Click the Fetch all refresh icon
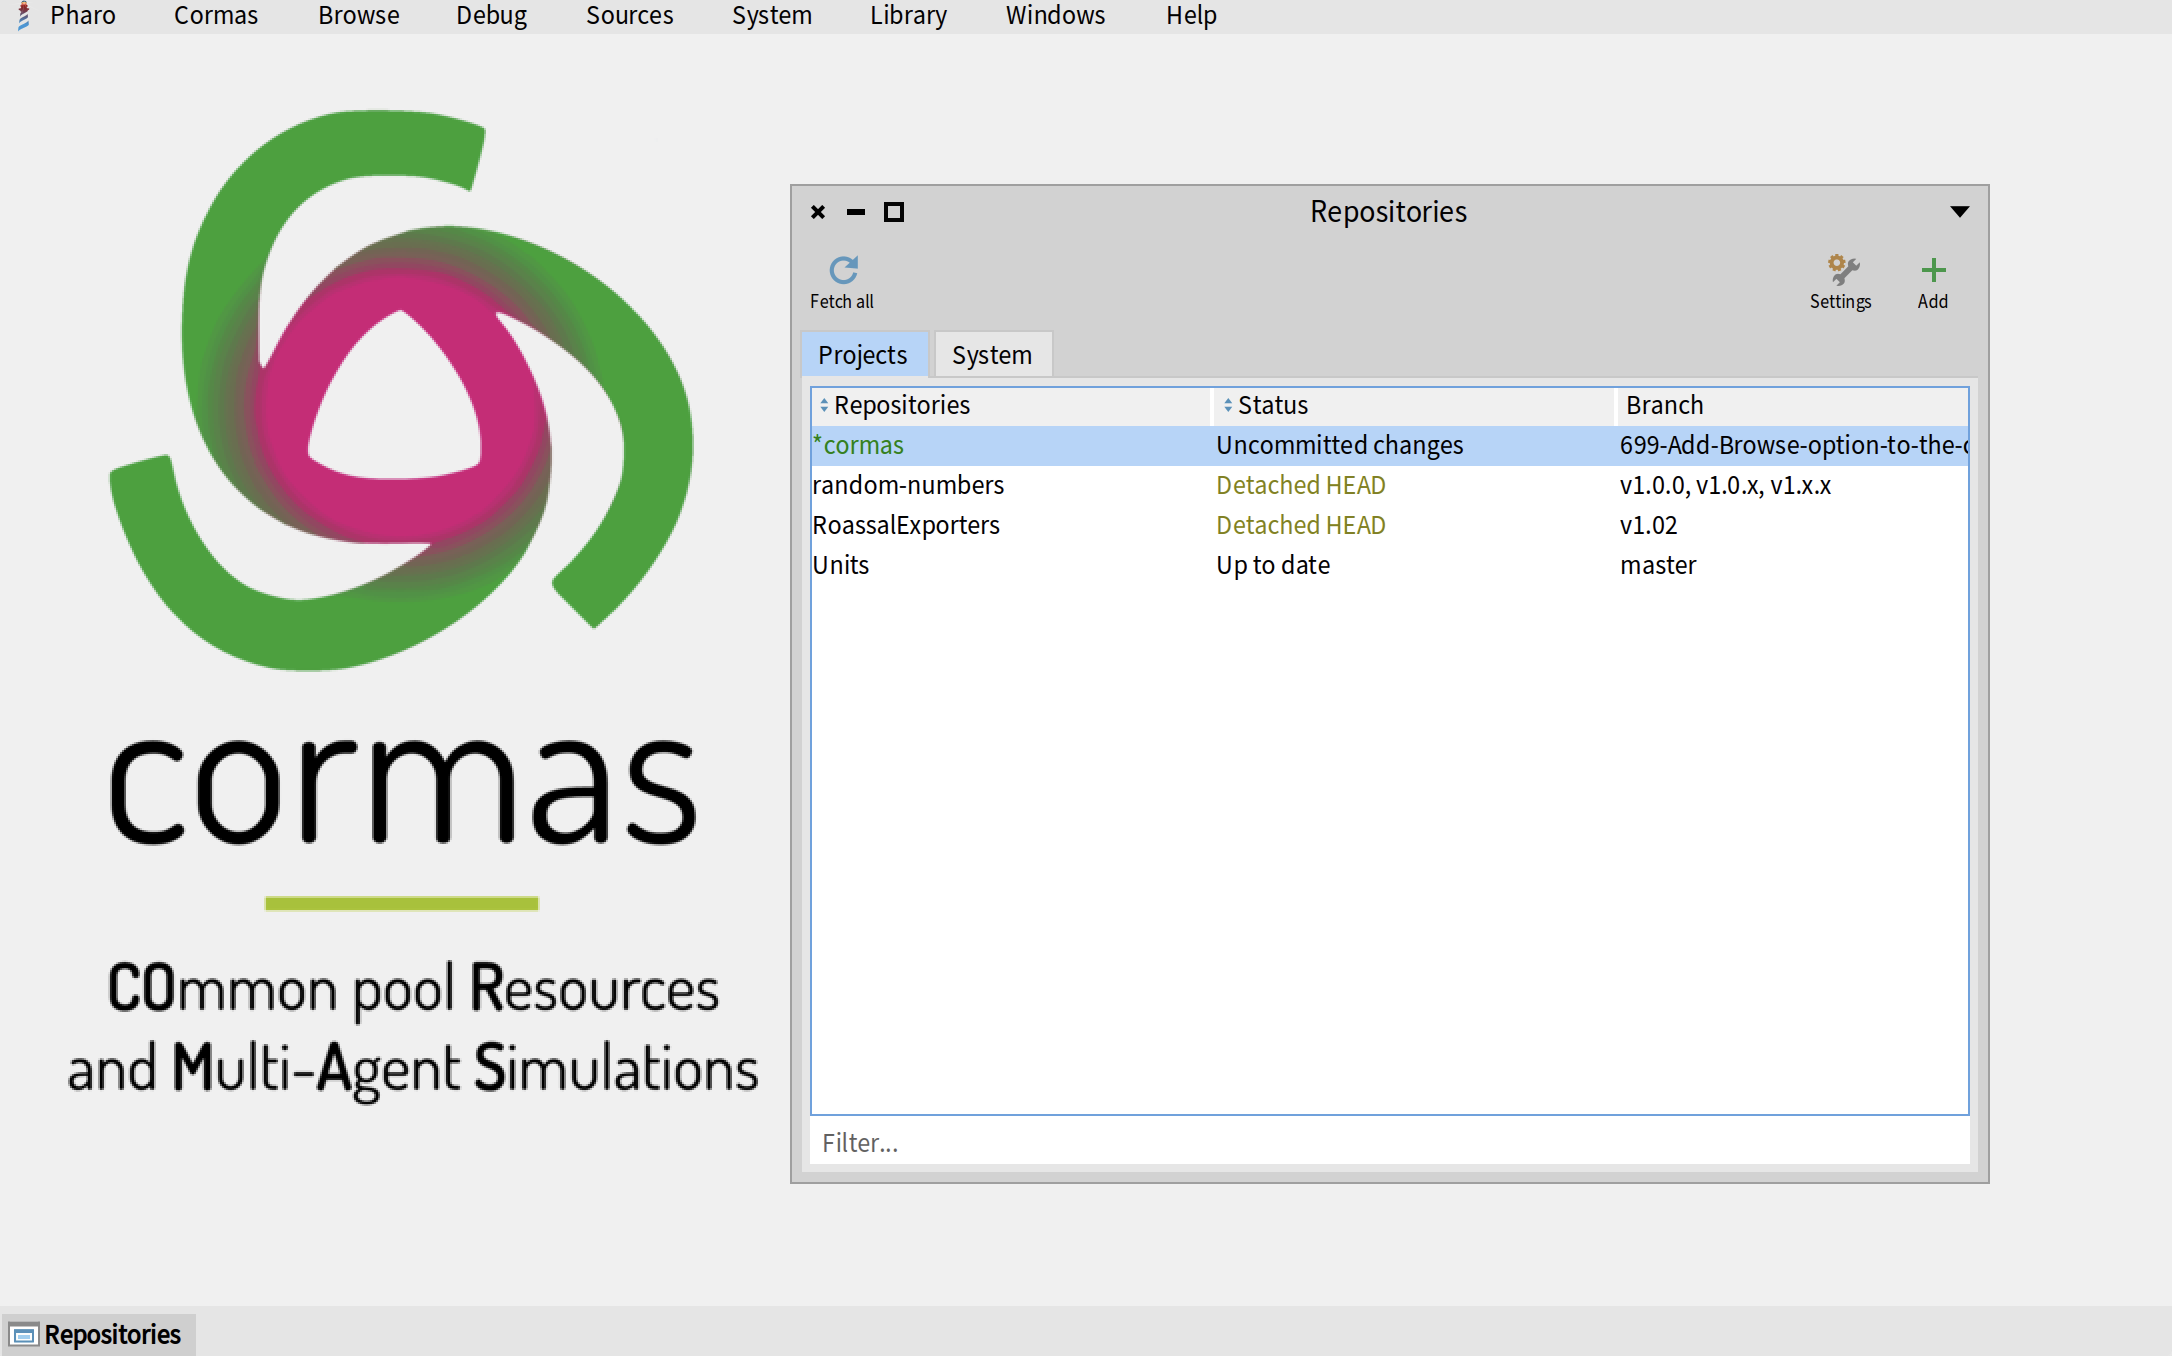 pyautogui.click(x=843, y=270)
